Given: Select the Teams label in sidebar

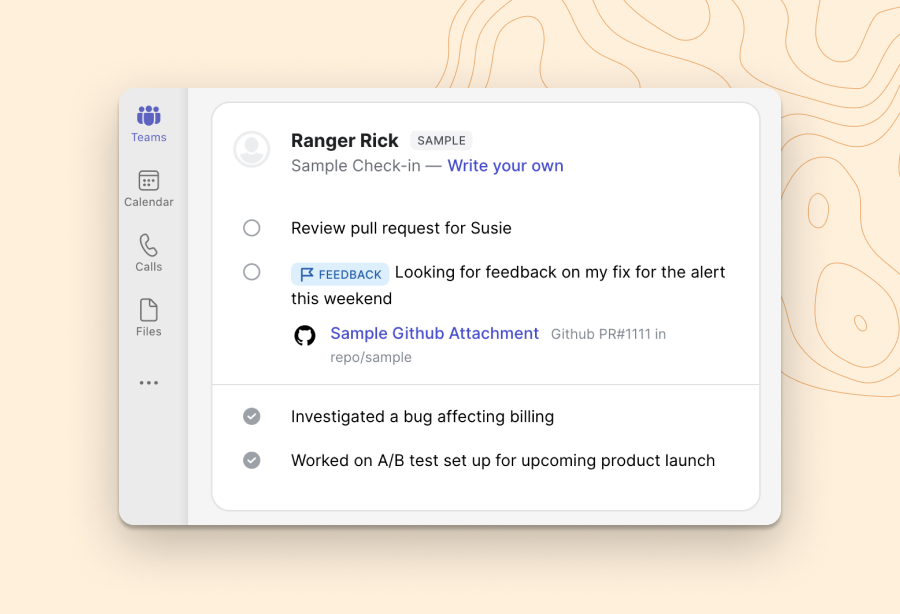Looking at the screenshot, I should click(149, 137).
